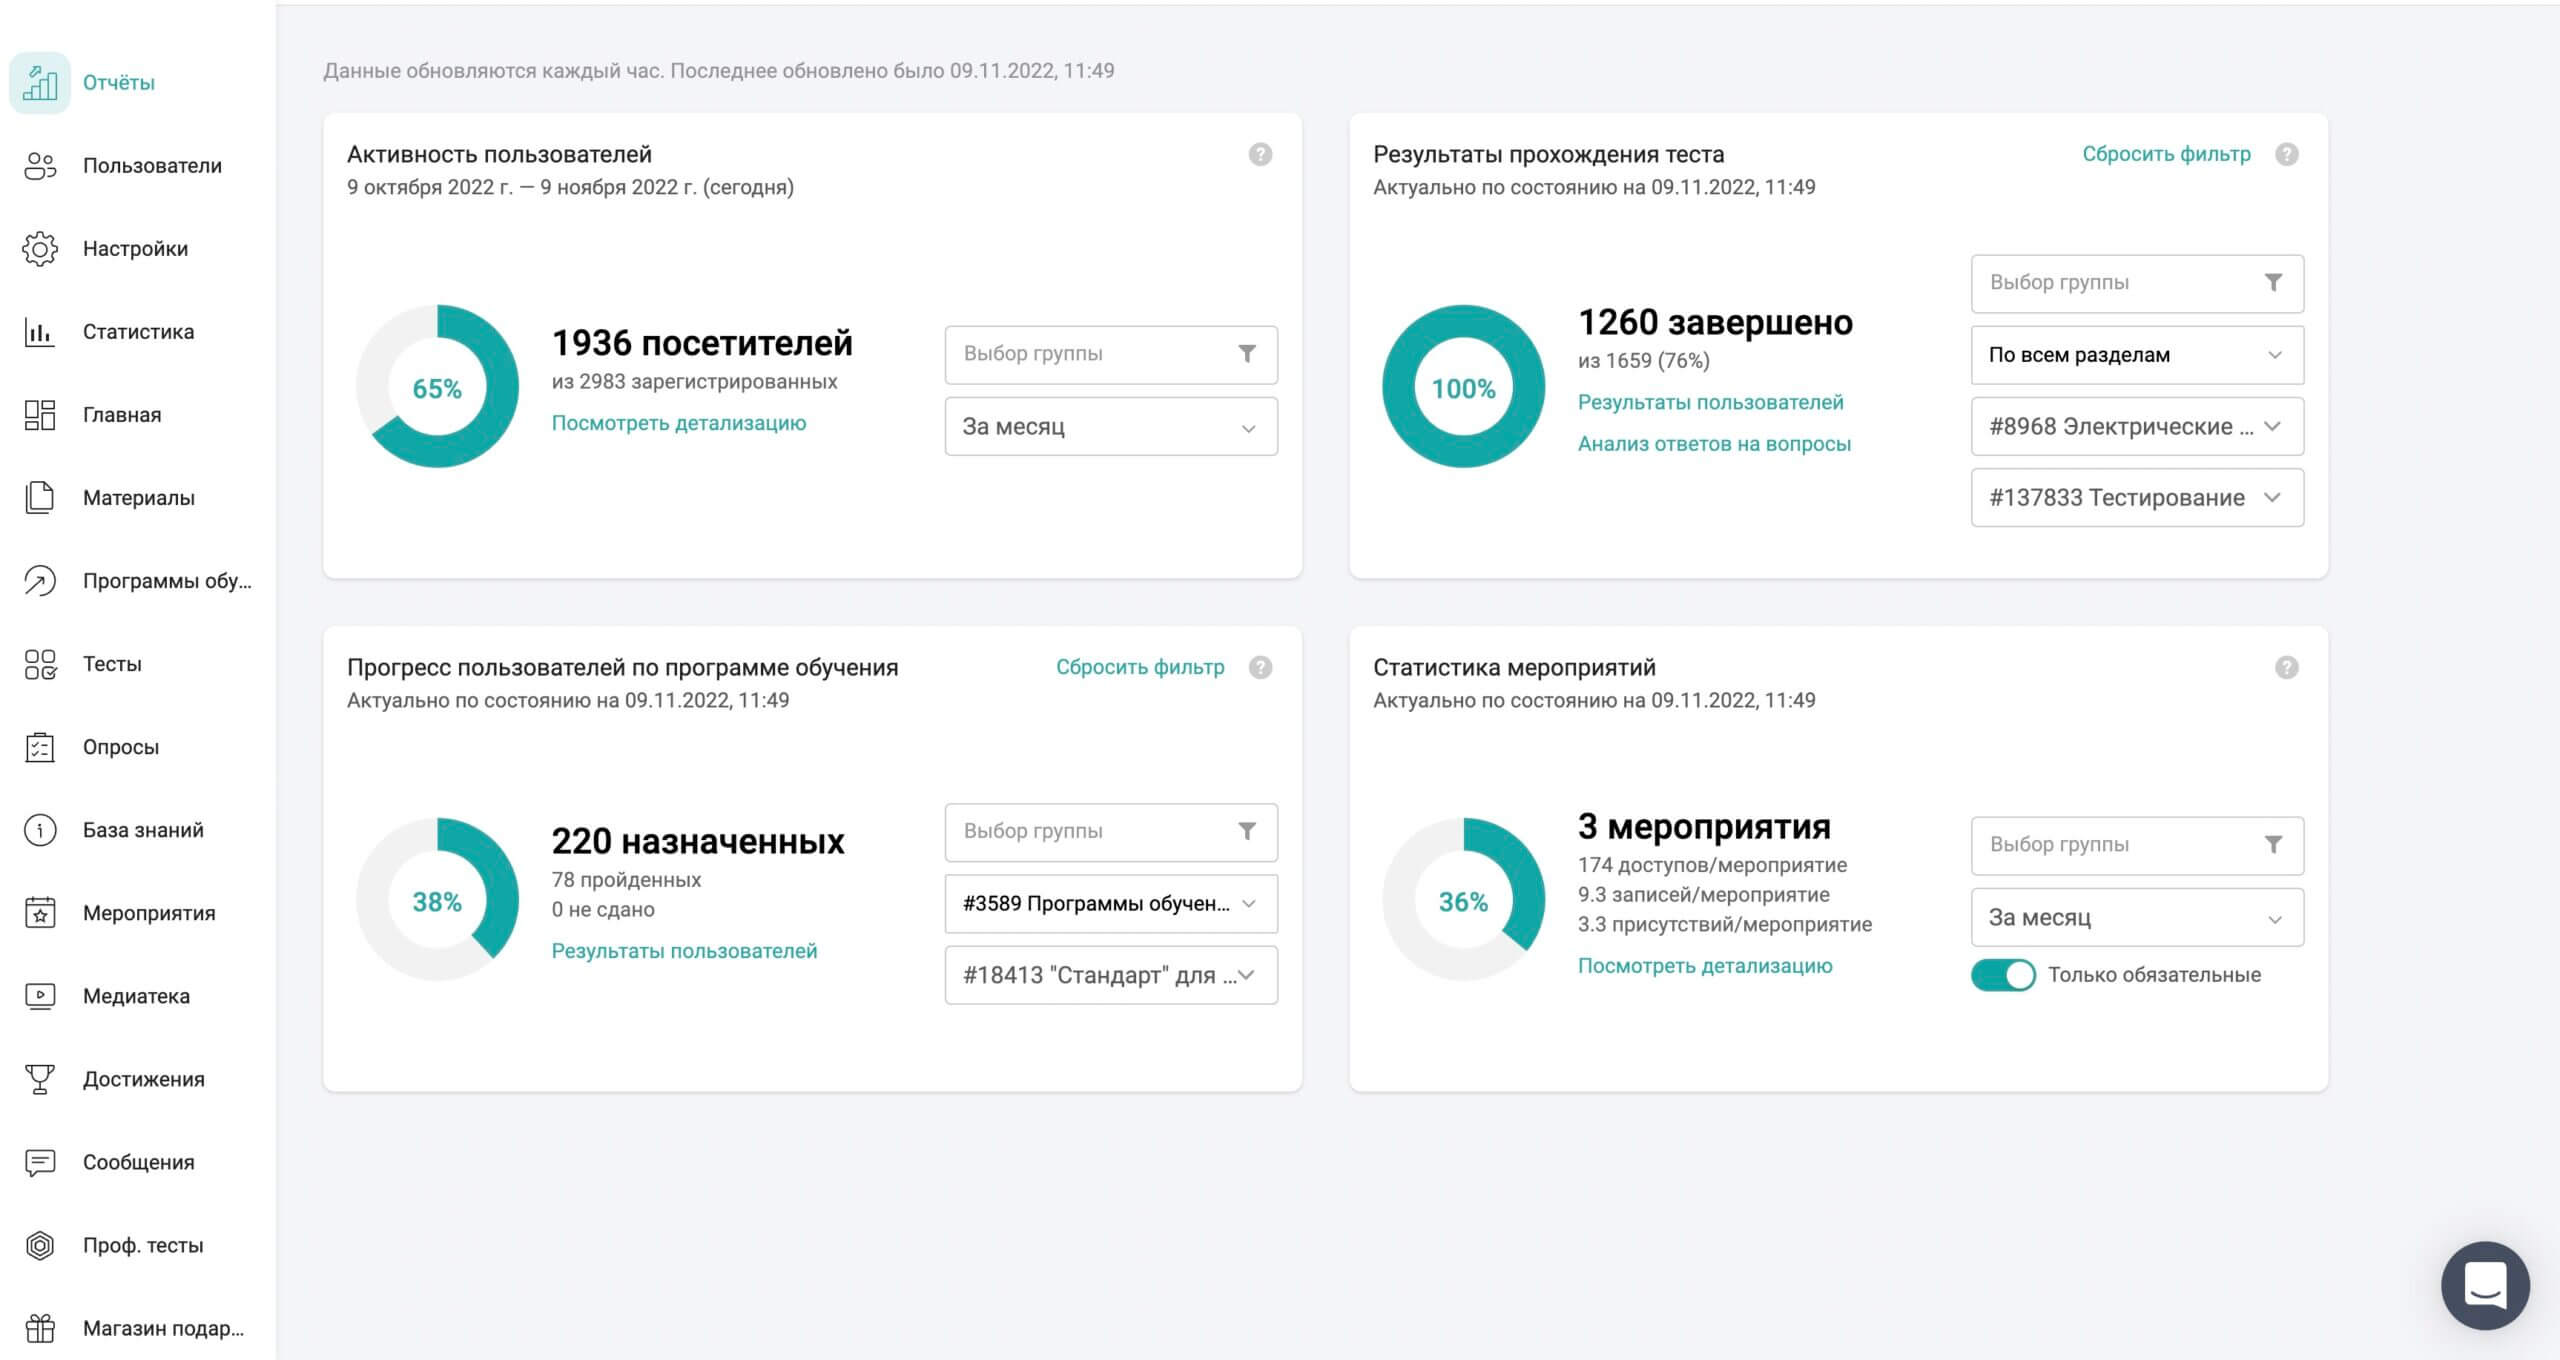The image size is (2560, 1360).
Task: Click help icon in Статистика мероприятий card
Action: pyautogui.click(x=2286, y=667)
